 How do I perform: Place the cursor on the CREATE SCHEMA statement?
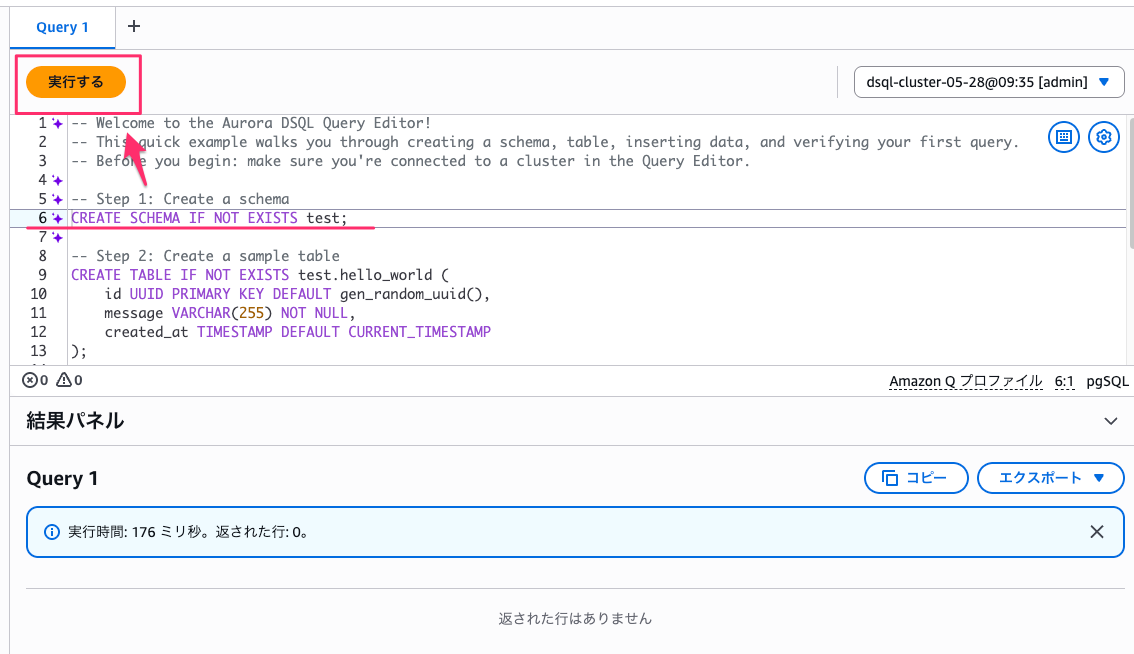click(x=207, y=217)
